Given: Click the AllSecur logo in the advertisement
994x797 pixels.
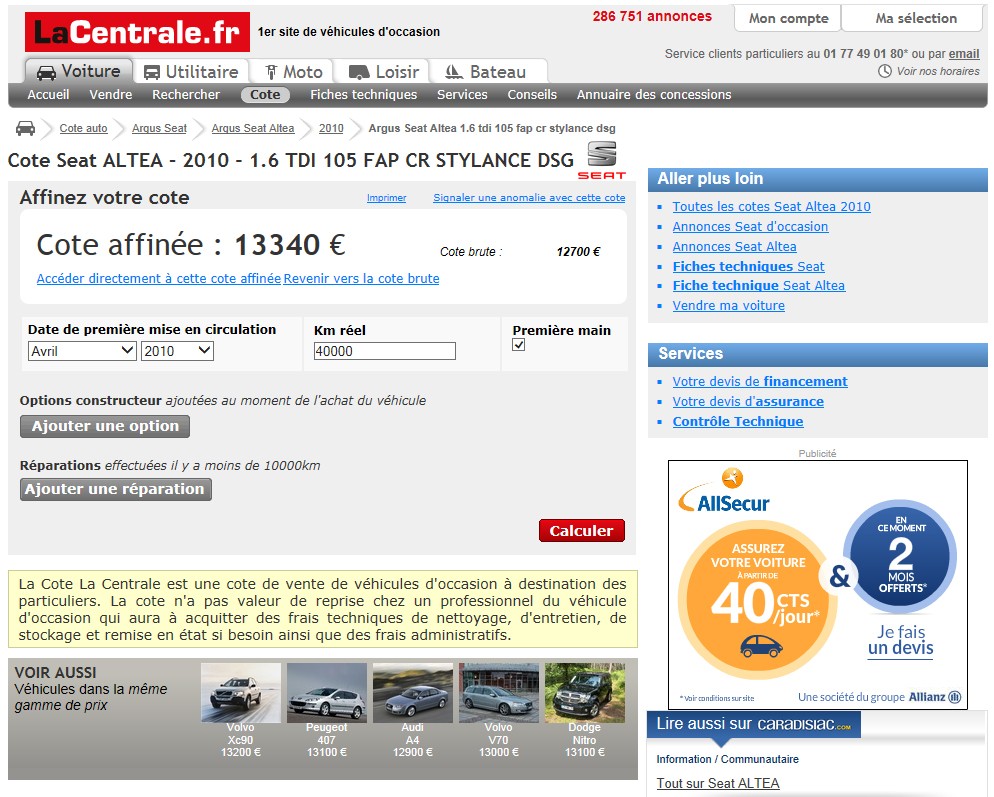Looking at the screenshot, I should click(724, 491).
